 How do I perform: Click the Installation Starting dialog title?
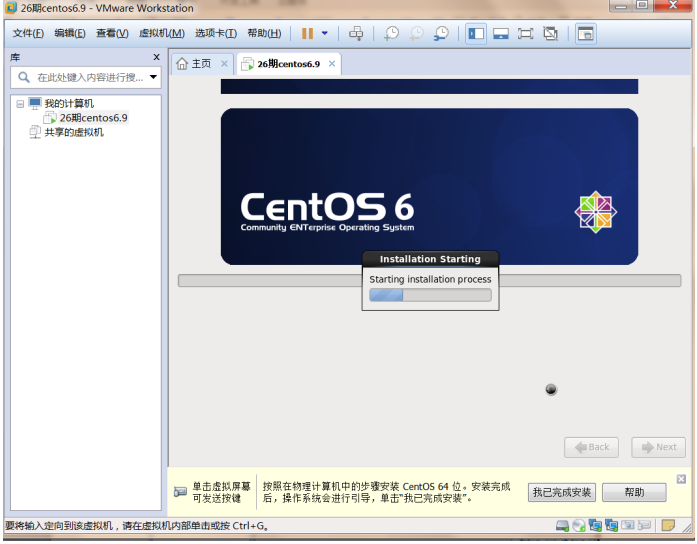pos(430,259)
